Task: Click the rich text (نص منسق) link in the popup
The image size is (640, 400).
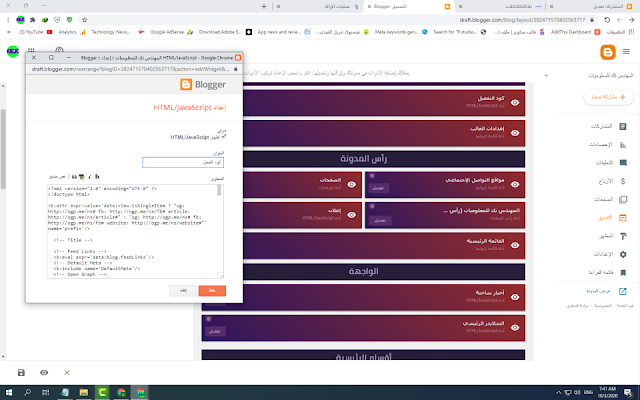Action: (57, 177)
